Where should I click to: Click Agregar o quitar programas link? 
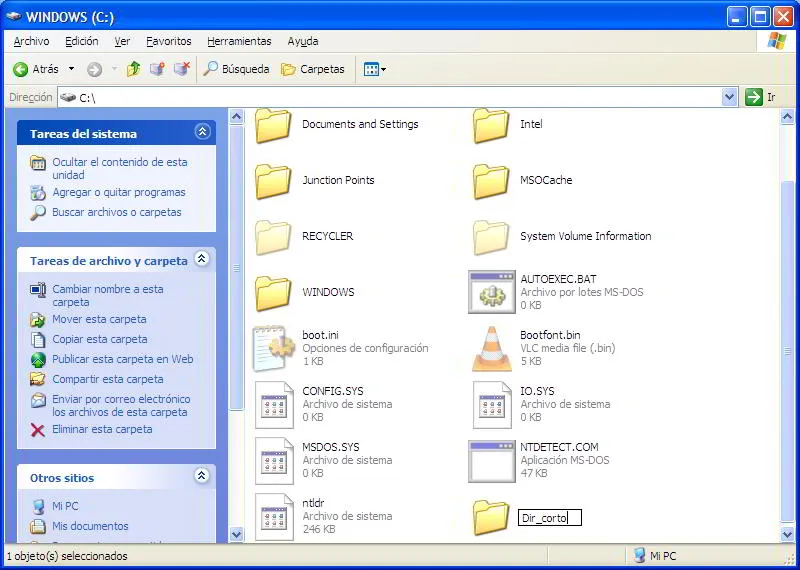pyautogui.click(x=118, y=192)
